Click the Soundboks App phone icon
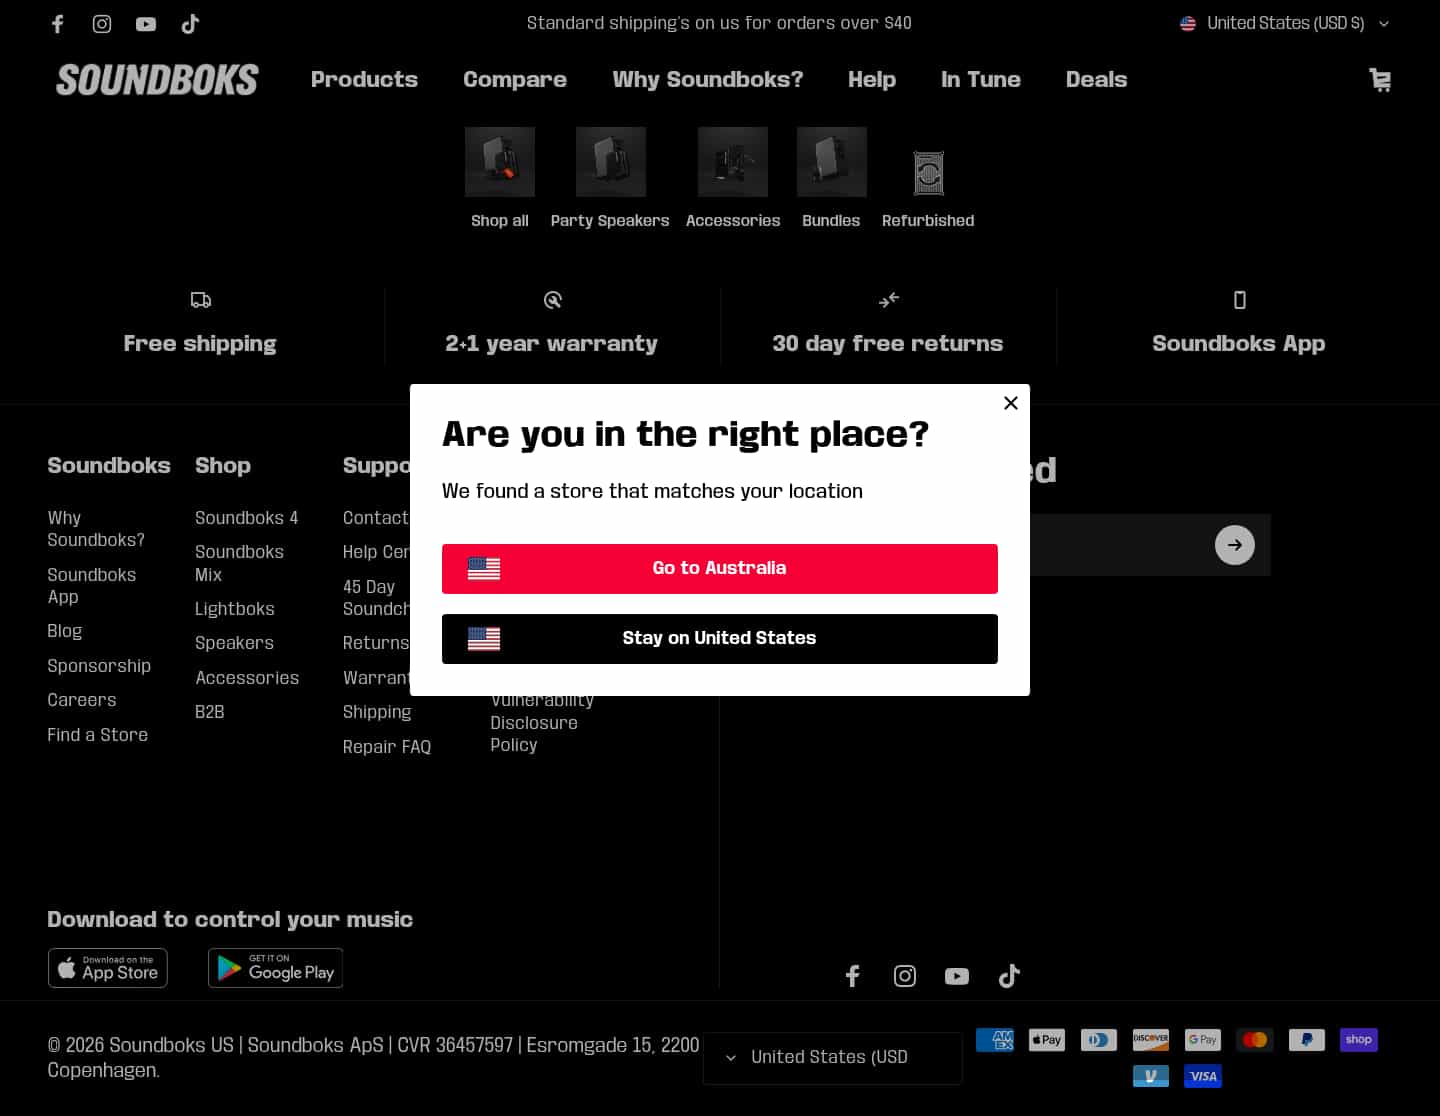This screenshot has width=1440, height=1116. pyautogui.click(x=1240, y=300)
